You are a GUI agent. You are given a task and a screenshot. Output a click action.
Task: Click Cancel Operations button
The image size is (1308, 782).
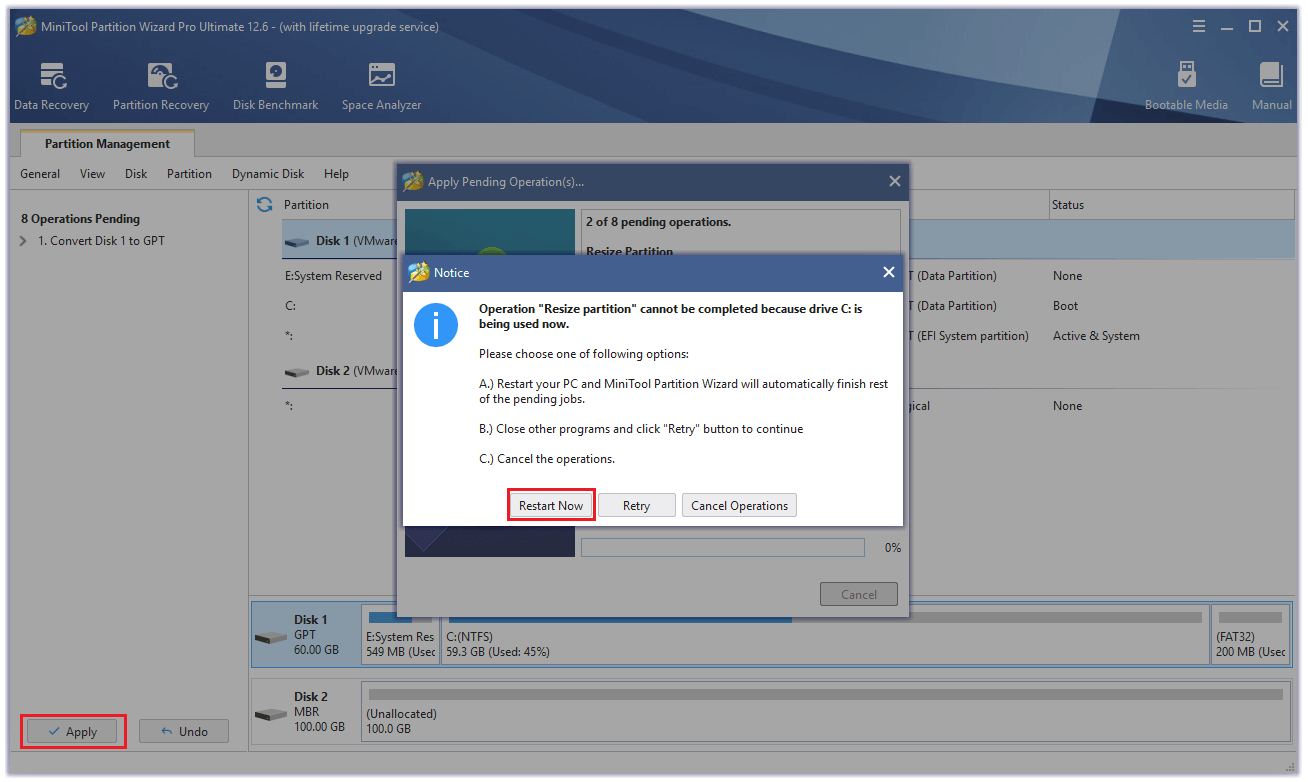tap(739, 505)
